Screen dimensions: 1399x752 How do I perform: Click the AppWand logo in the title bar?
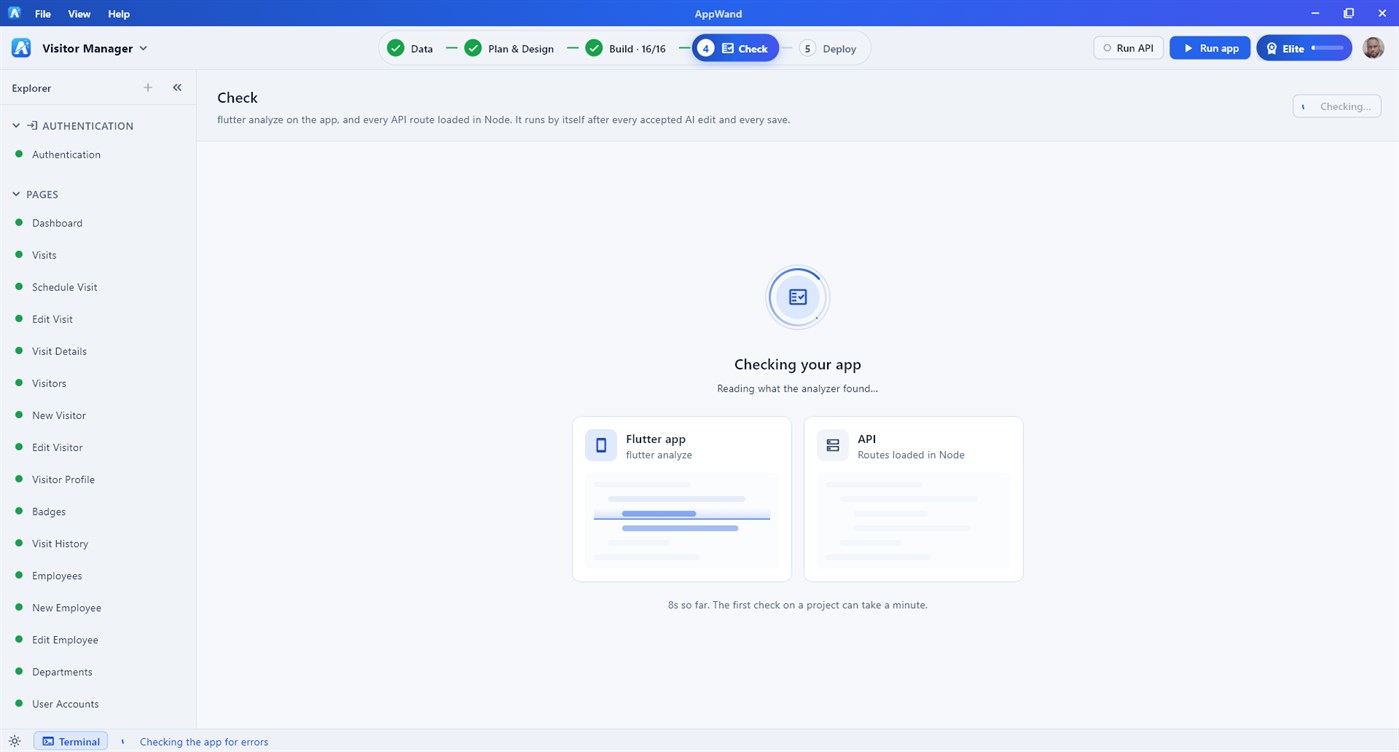14,13
